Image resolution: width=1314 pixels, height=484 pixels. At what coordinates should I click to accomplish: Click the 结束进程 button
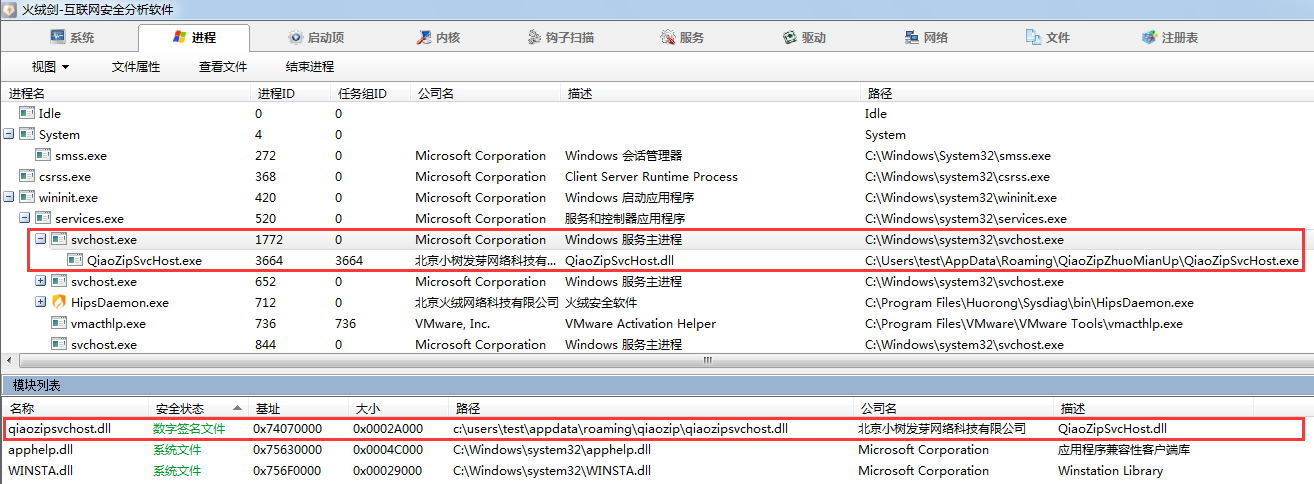[x=309, y=67]
